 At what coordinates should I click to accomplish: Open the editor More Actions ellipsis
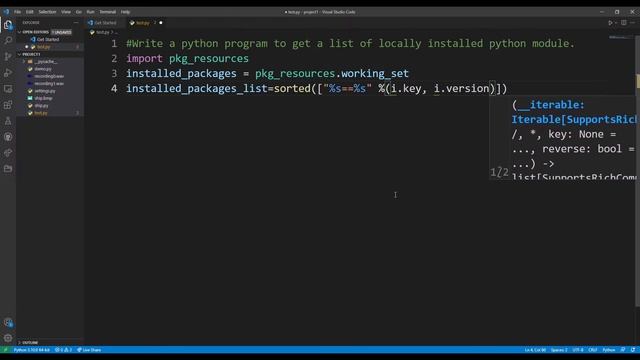633,23
